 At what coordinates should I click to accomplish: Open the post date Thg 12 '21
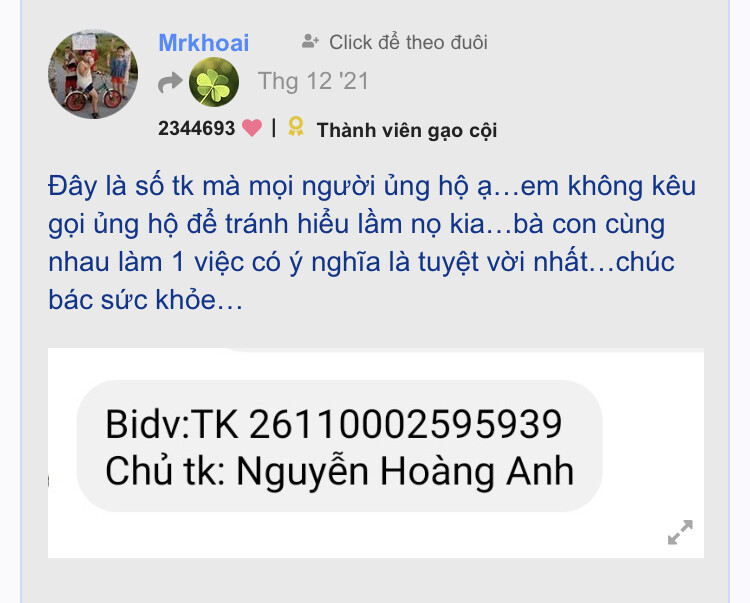tap(313, 81)
